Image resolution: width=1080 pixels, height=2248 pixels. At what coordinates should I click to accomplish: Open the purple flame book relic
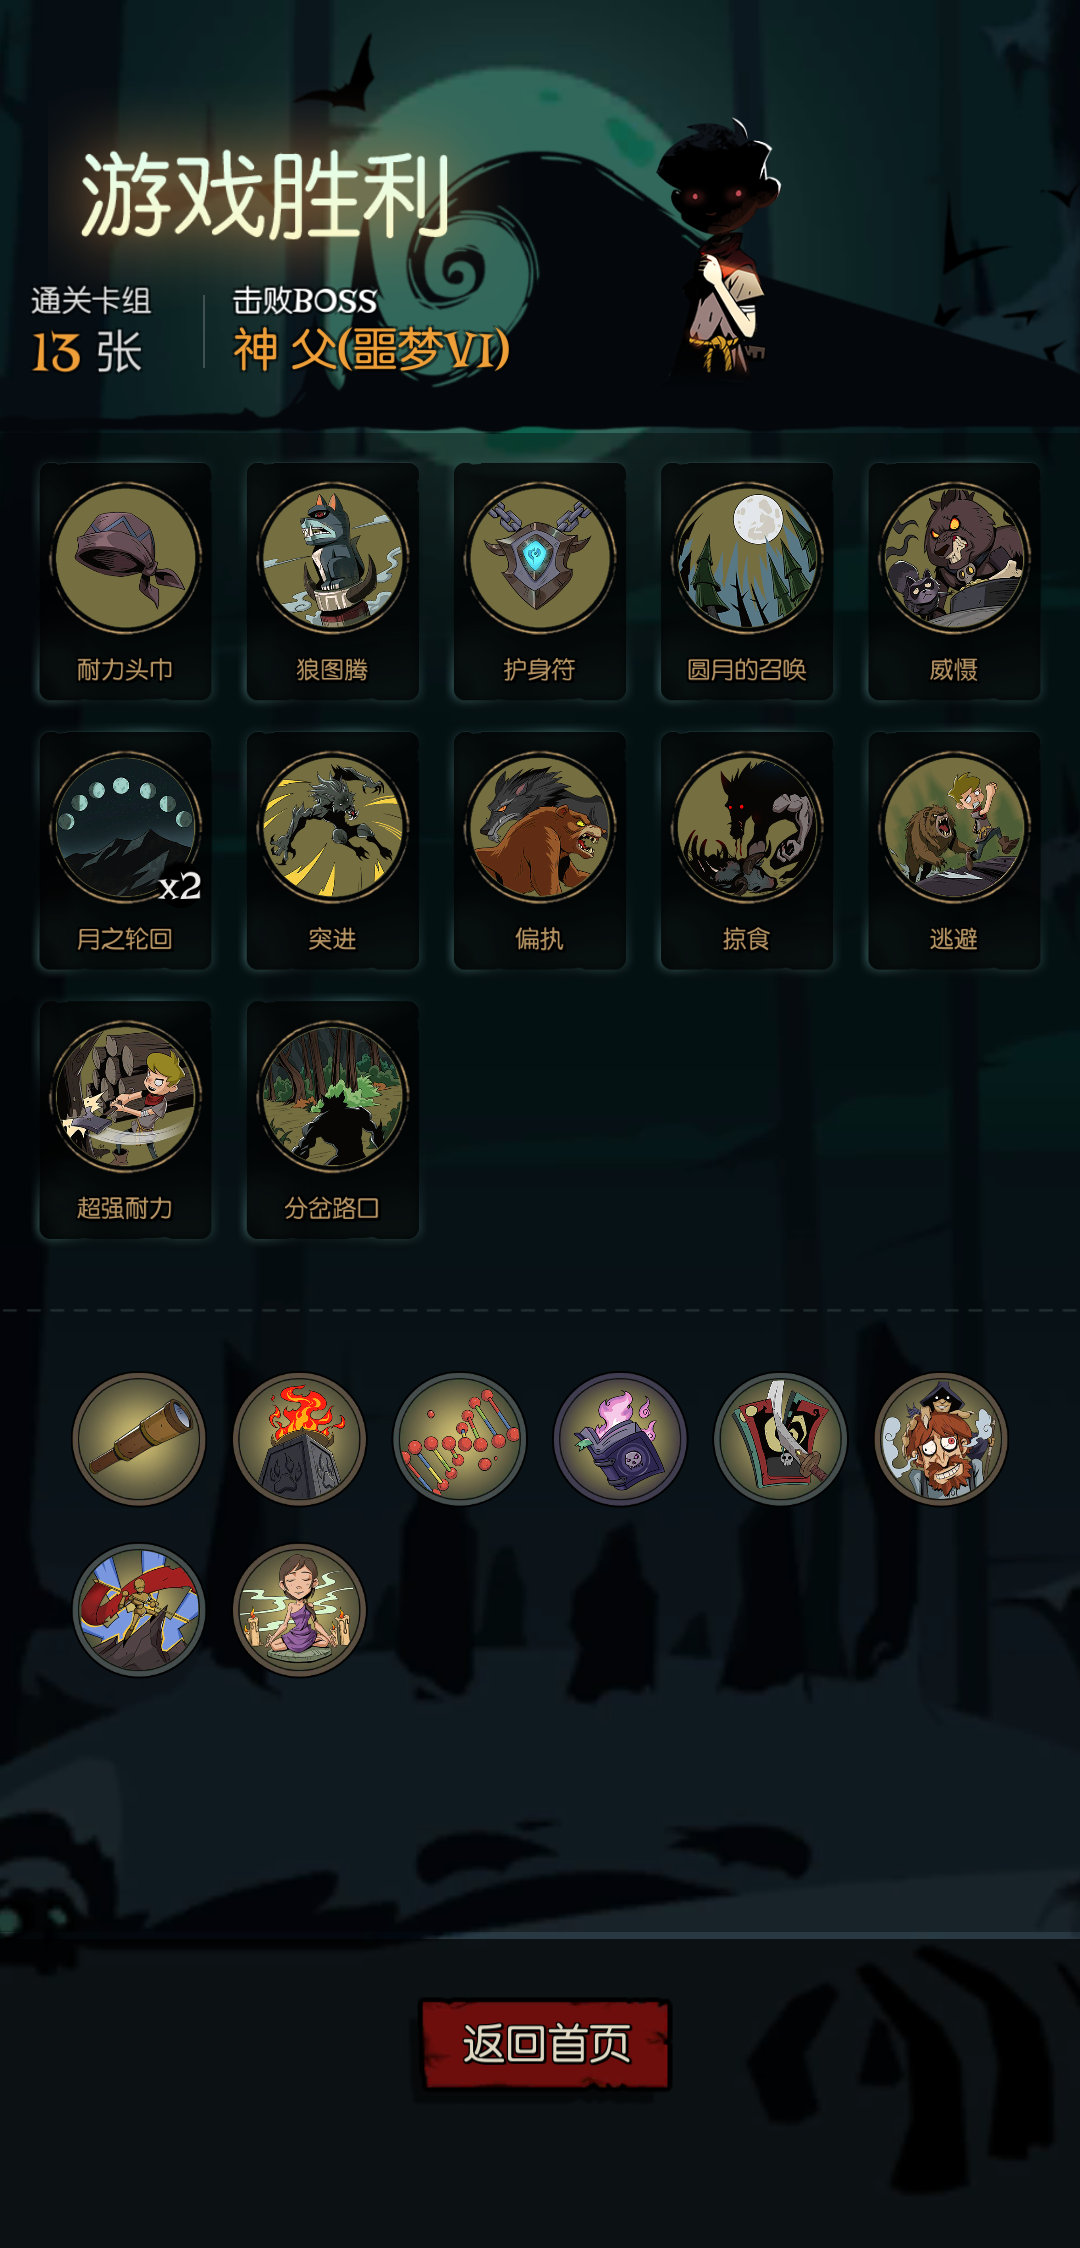620,1439
